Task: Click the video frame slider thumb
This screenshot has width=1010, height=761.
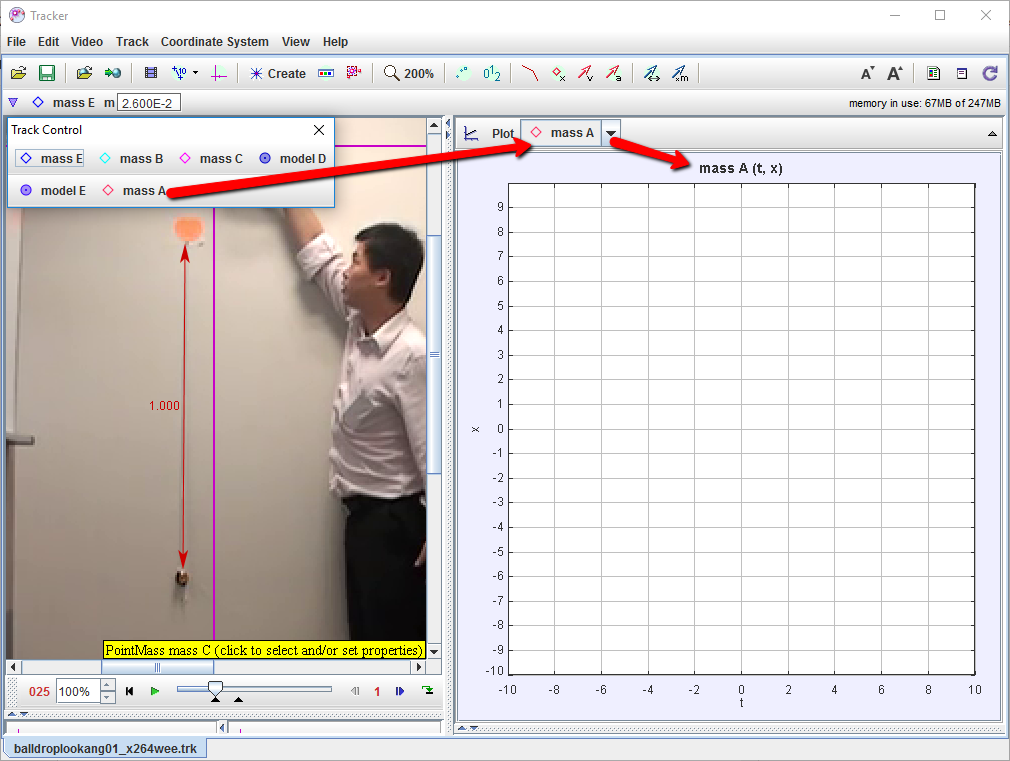Action: (x=216, y=689)
